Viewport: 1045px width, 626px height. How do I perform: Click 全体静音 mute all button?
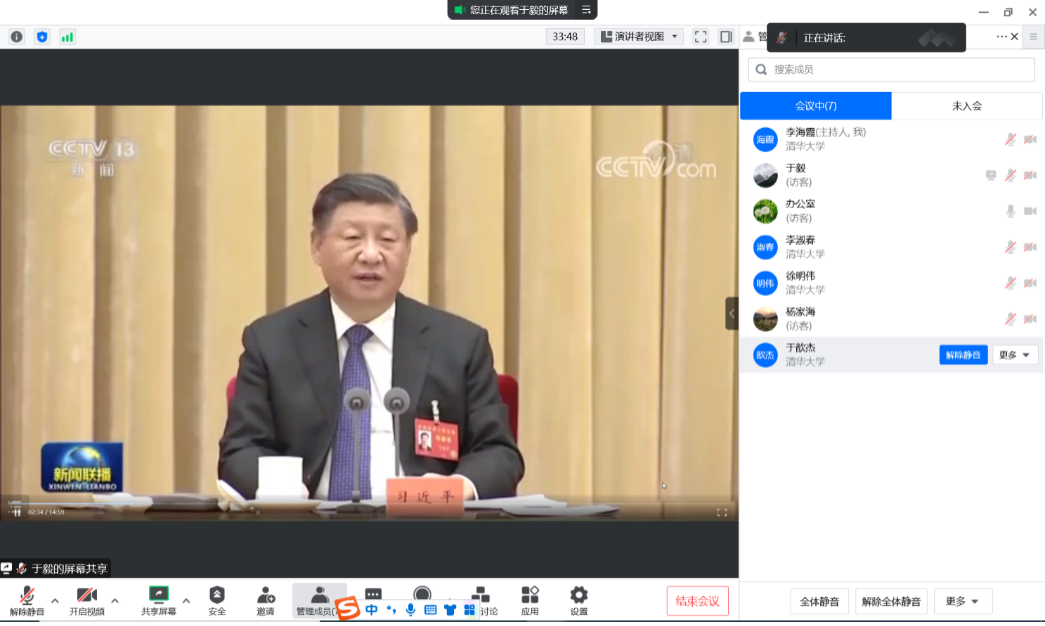[819, 601]
